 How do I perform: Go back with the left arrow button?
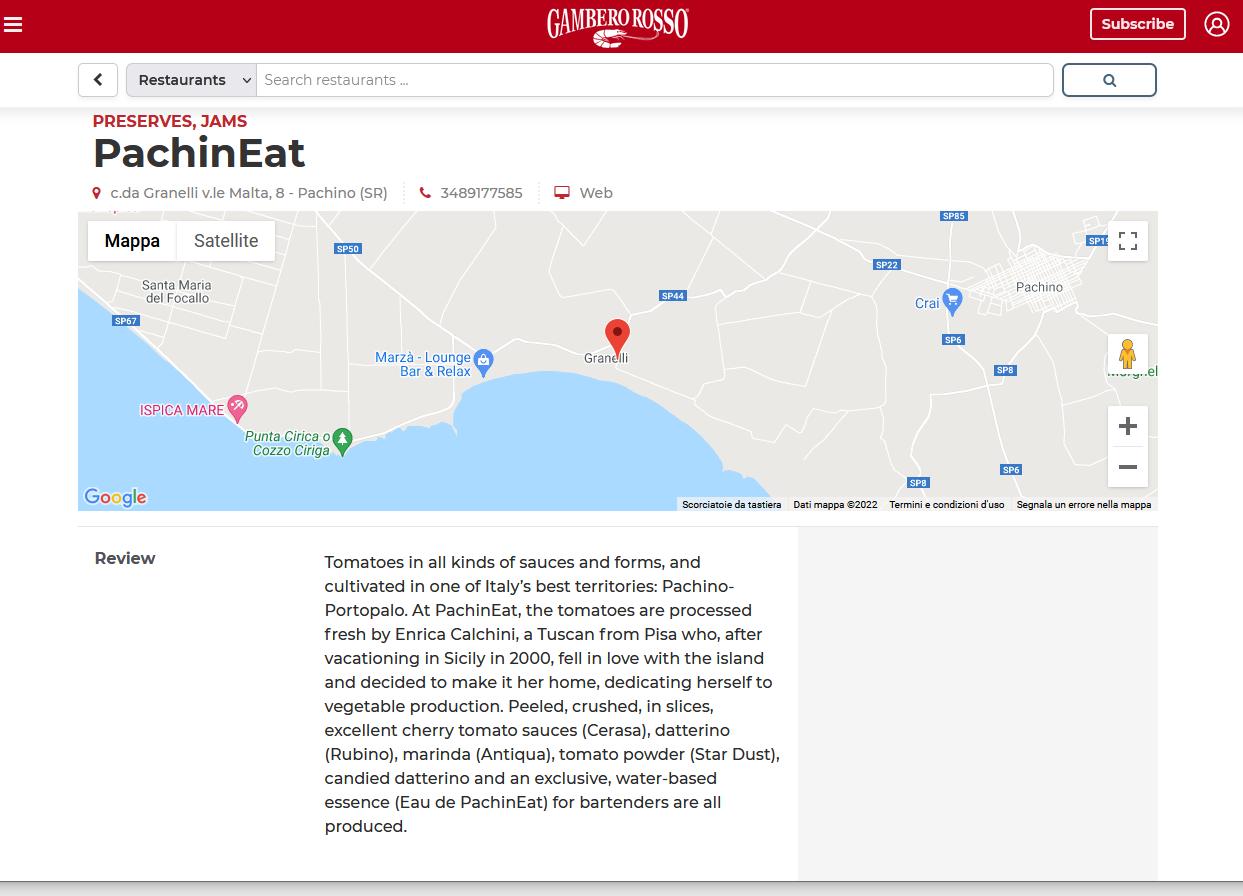98,80
